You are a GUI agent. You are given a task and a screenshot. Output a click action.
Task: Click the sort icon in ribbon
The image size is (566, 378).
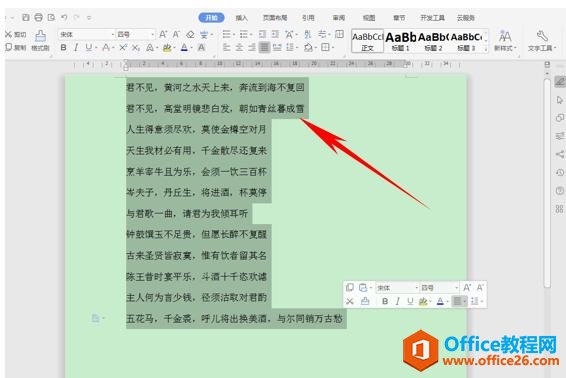307,34
